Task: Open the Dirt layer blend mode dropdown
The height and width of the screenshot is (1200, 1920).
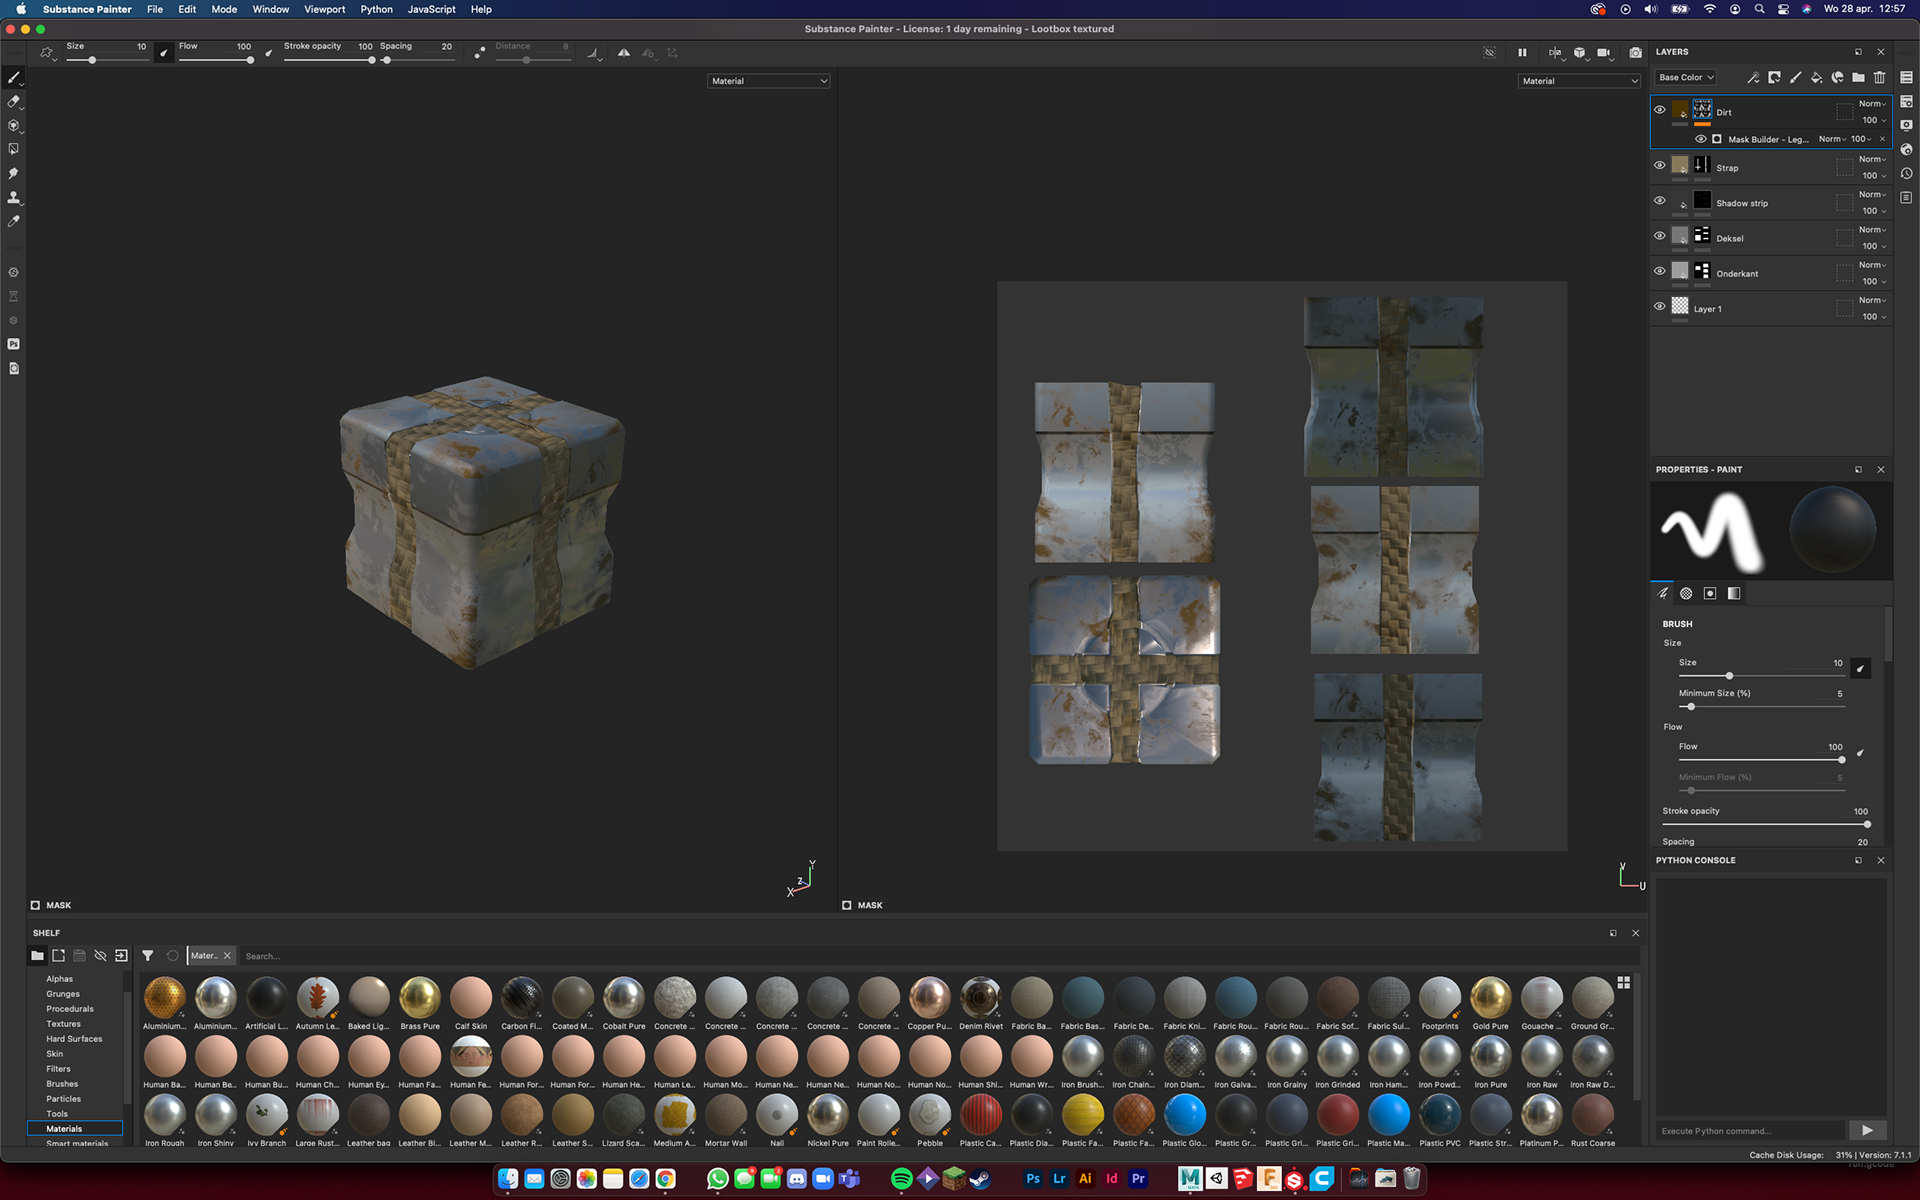Action: tap(1872, 104)
